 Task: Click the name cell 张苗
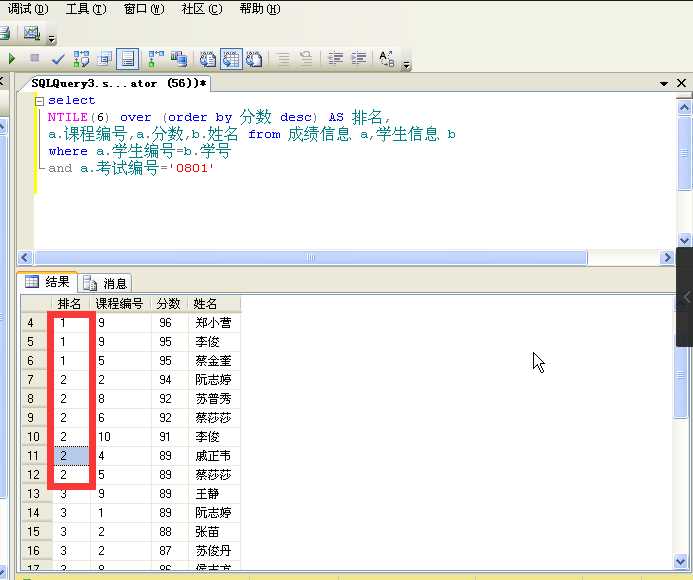pyautogui.click(x=214, y=531)
